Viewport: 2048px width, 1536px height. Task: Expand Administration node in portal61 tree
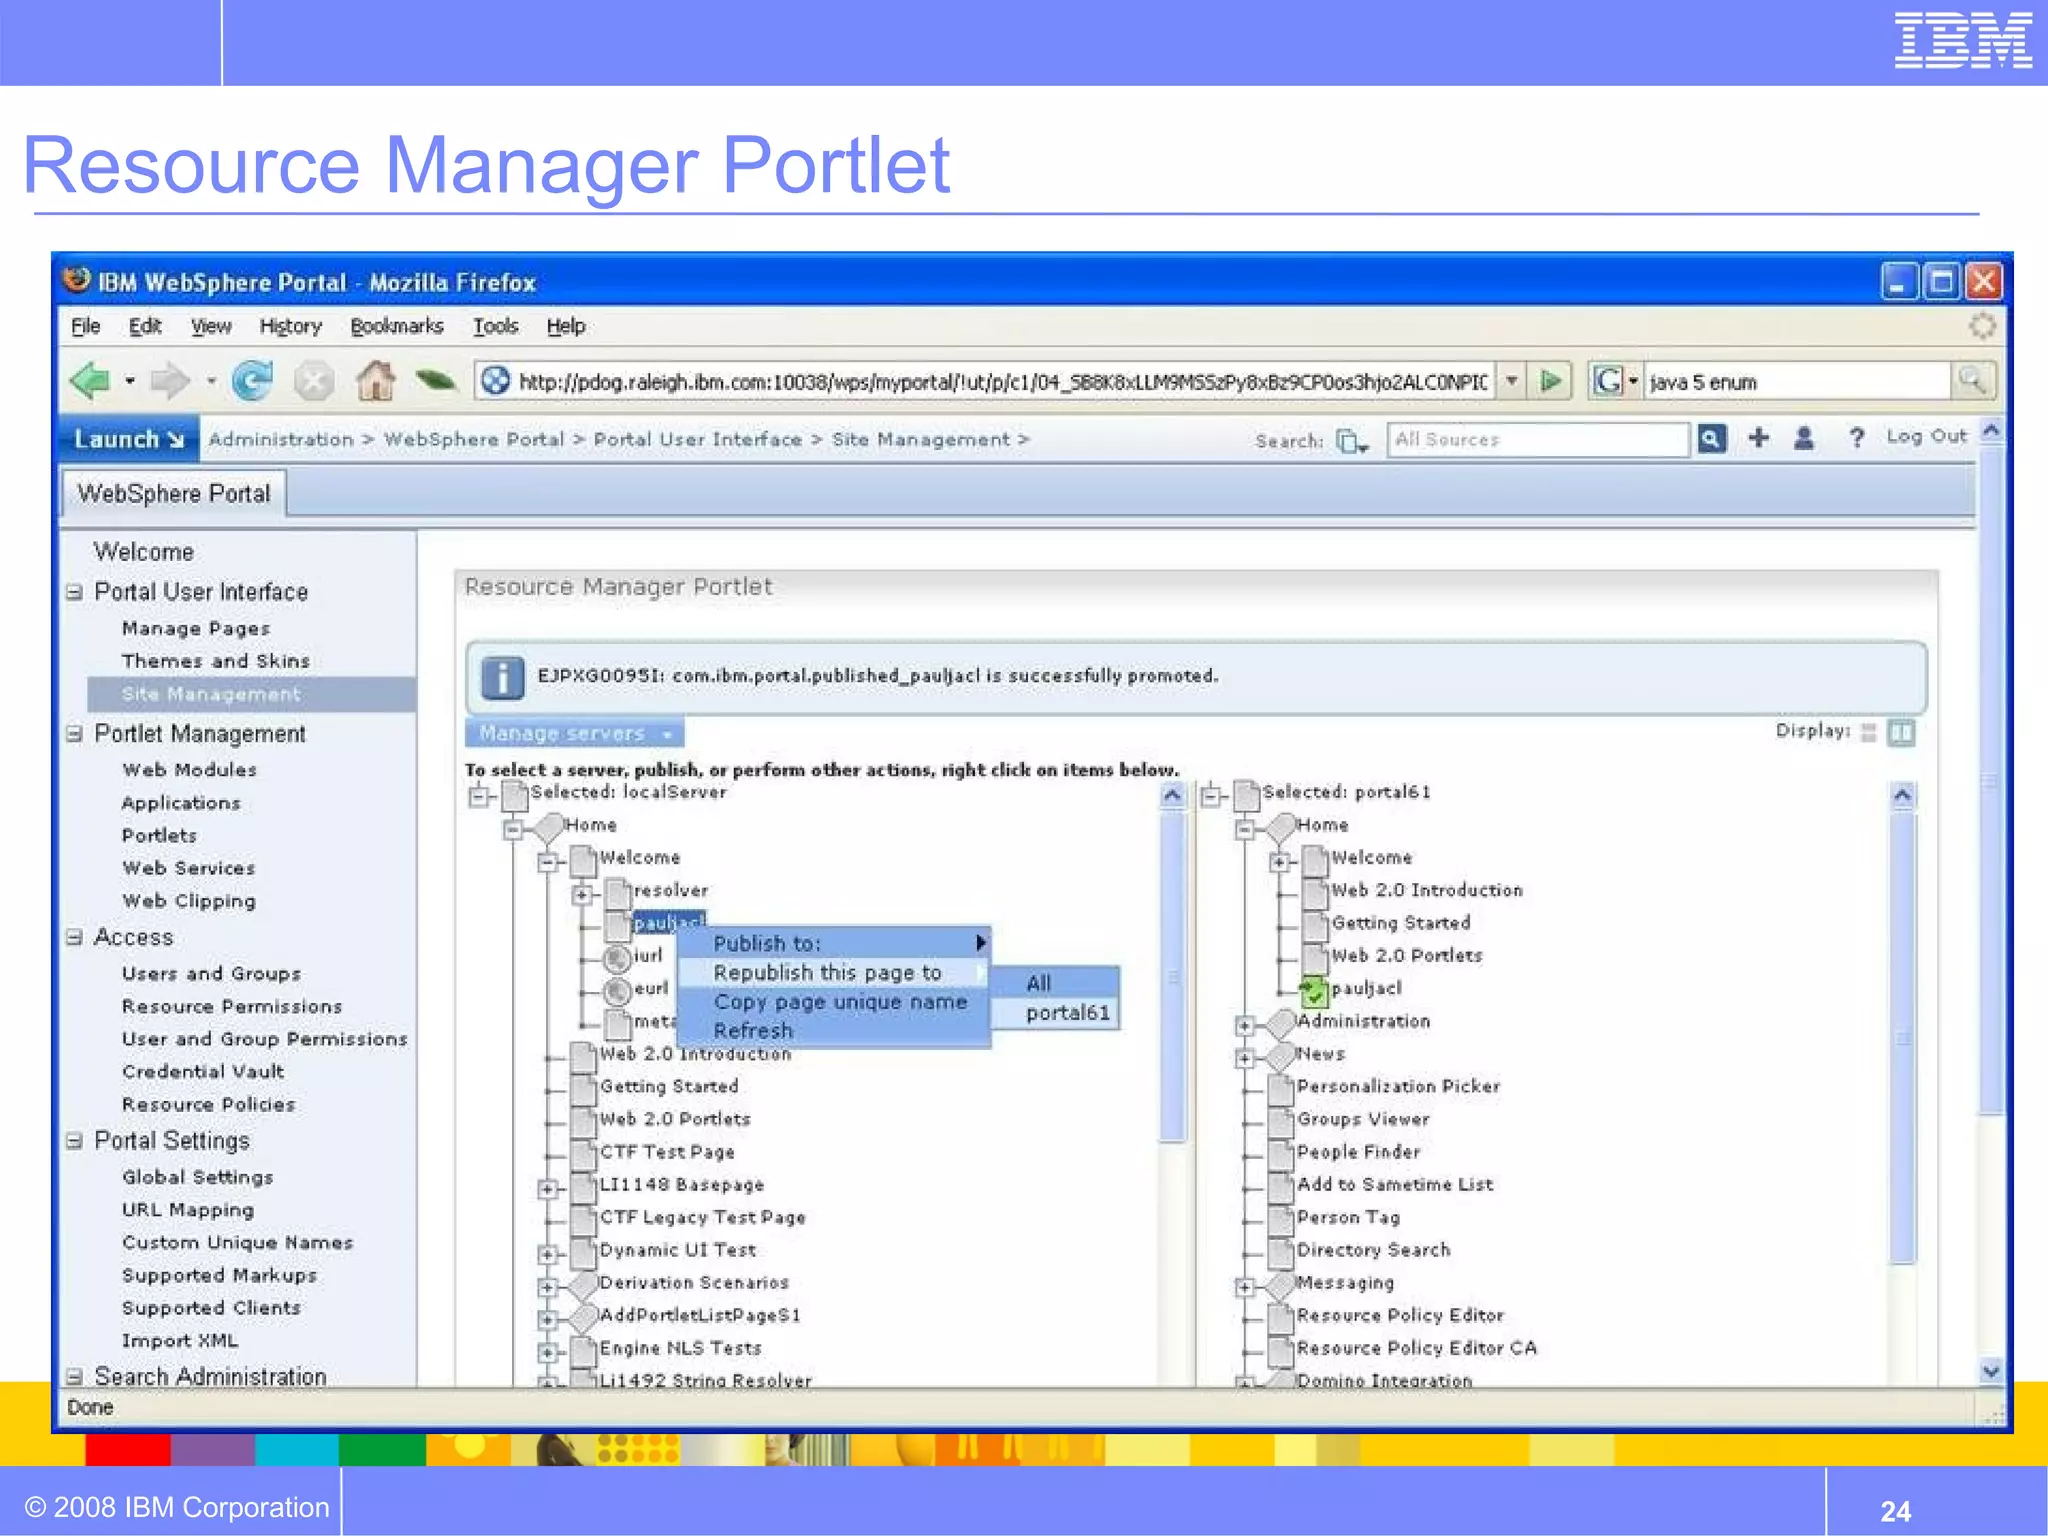coord(1244,1025)
